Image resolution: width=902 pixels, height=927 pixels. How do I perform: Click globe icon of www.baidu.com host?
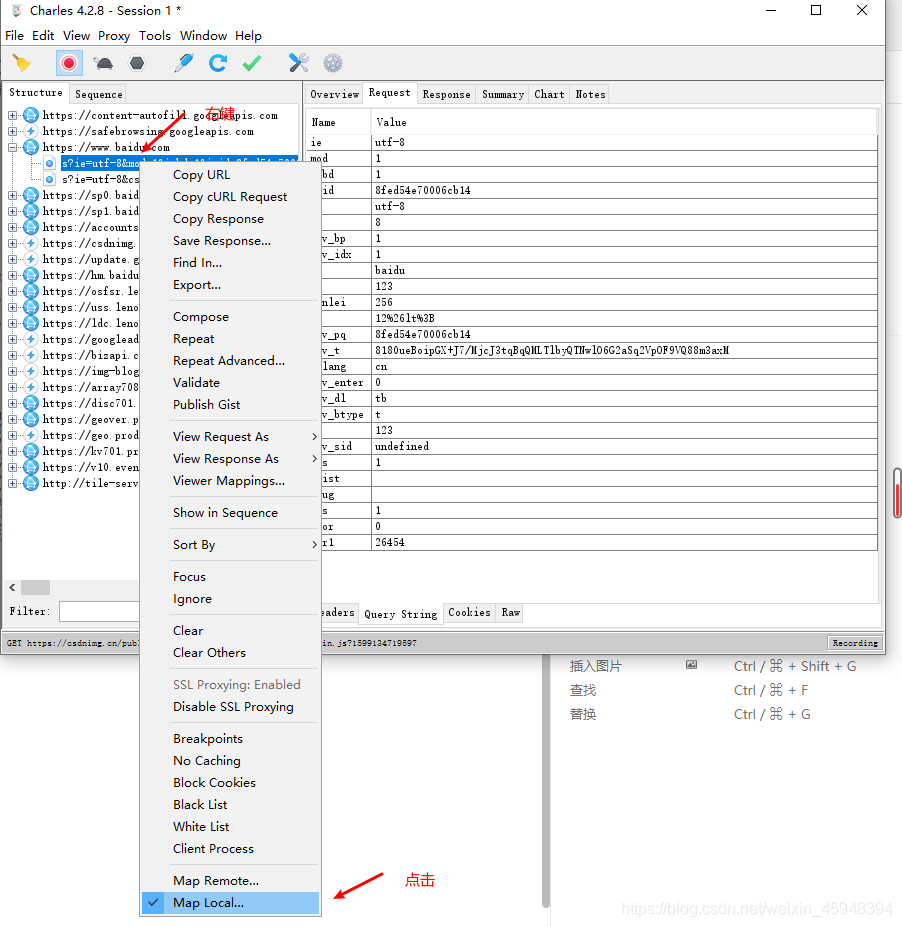[31, 147]
